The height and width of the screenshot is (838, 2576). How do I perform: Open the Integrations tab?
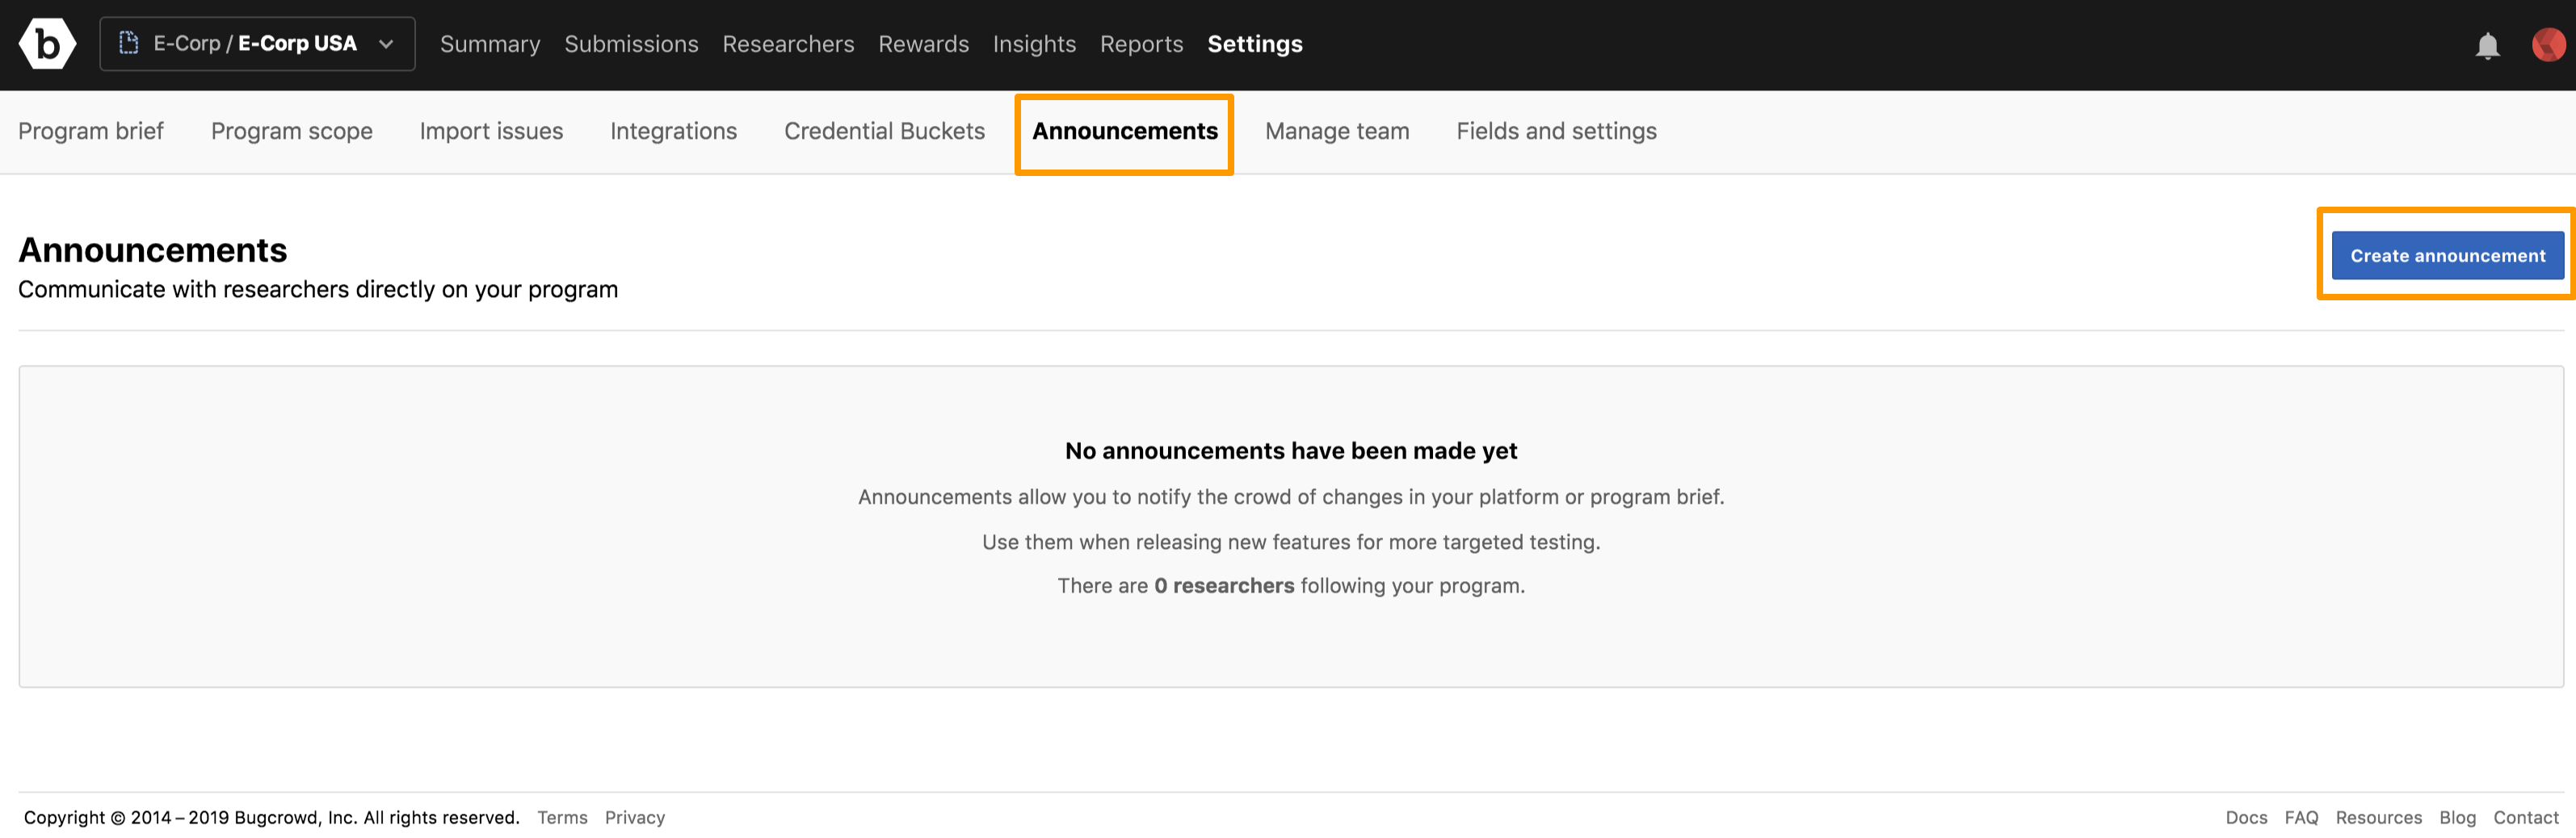673,131
